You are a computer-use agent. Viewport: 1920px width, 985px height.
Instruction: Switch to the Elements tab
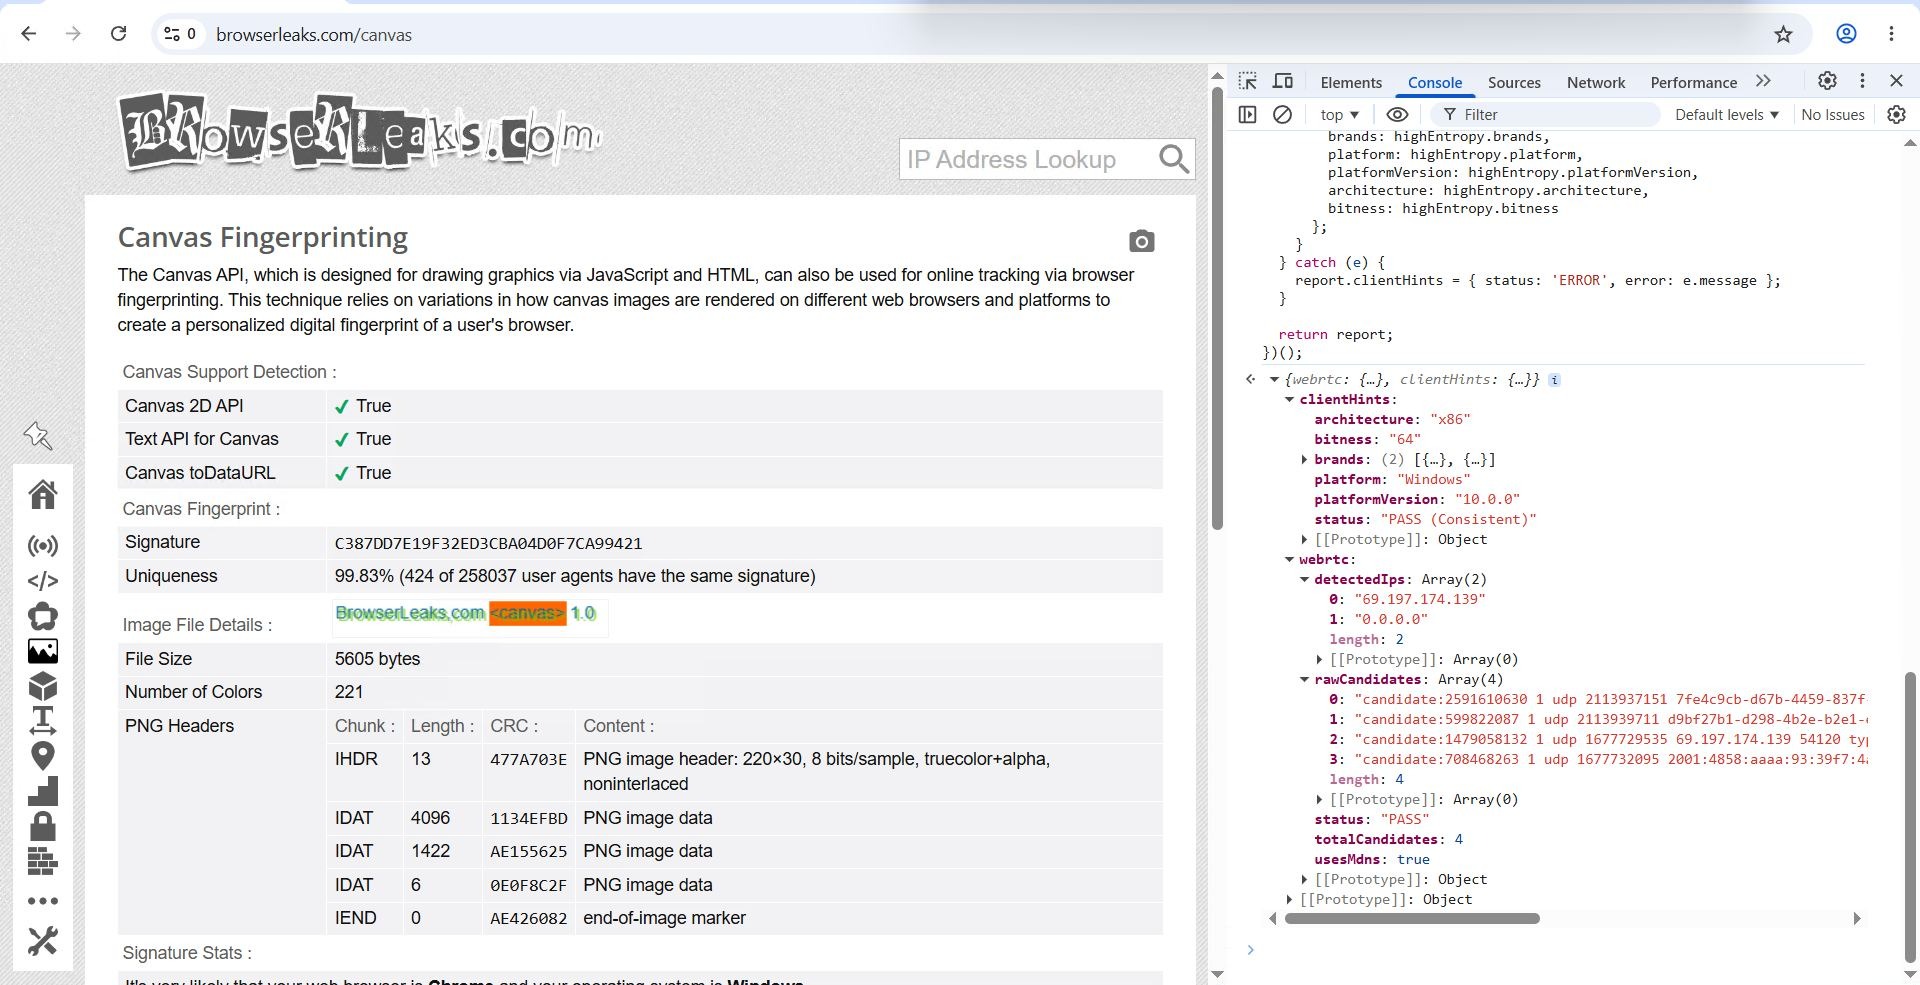point(1351,82)
